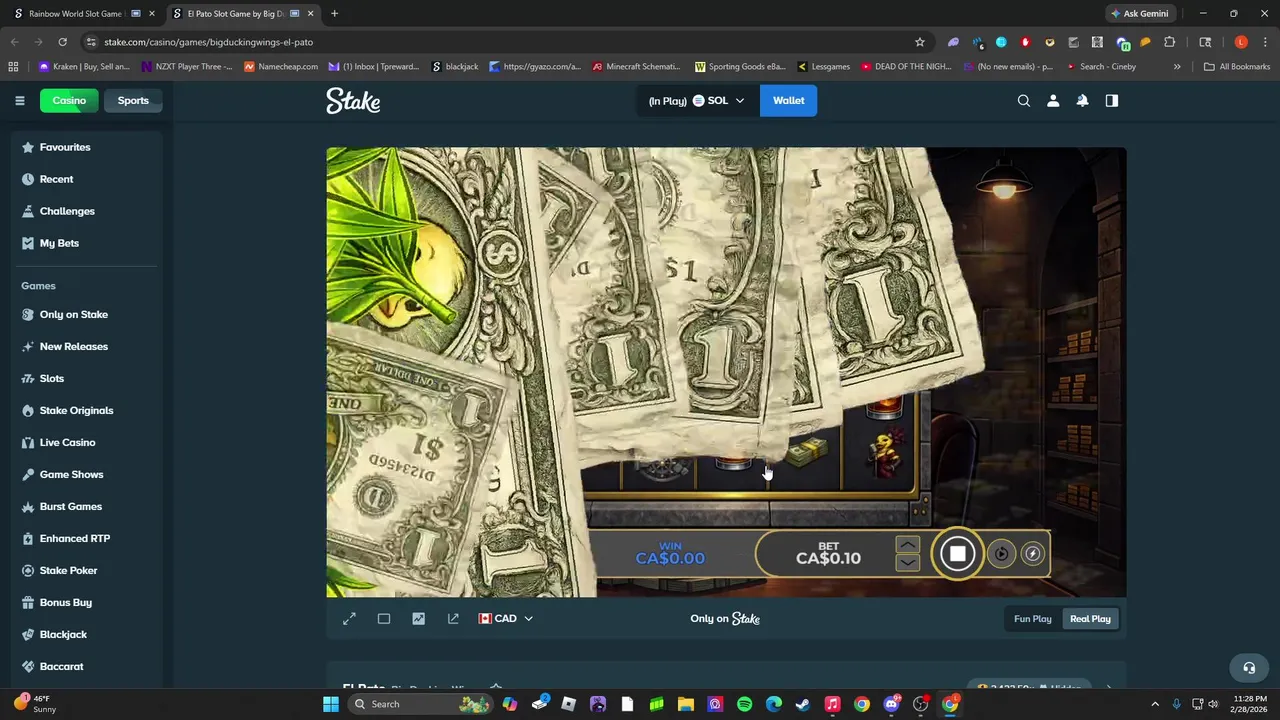This screenshot has width=1280, height=720.
Task: Activate the turbo lightning bolt button
Action: point(1032,553)
